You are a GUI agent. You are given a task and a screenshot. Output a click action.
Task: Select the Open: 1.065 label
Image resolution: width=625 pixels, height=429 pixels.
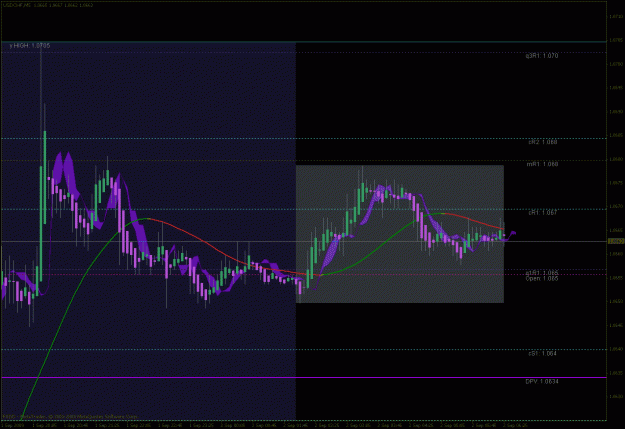542,278
